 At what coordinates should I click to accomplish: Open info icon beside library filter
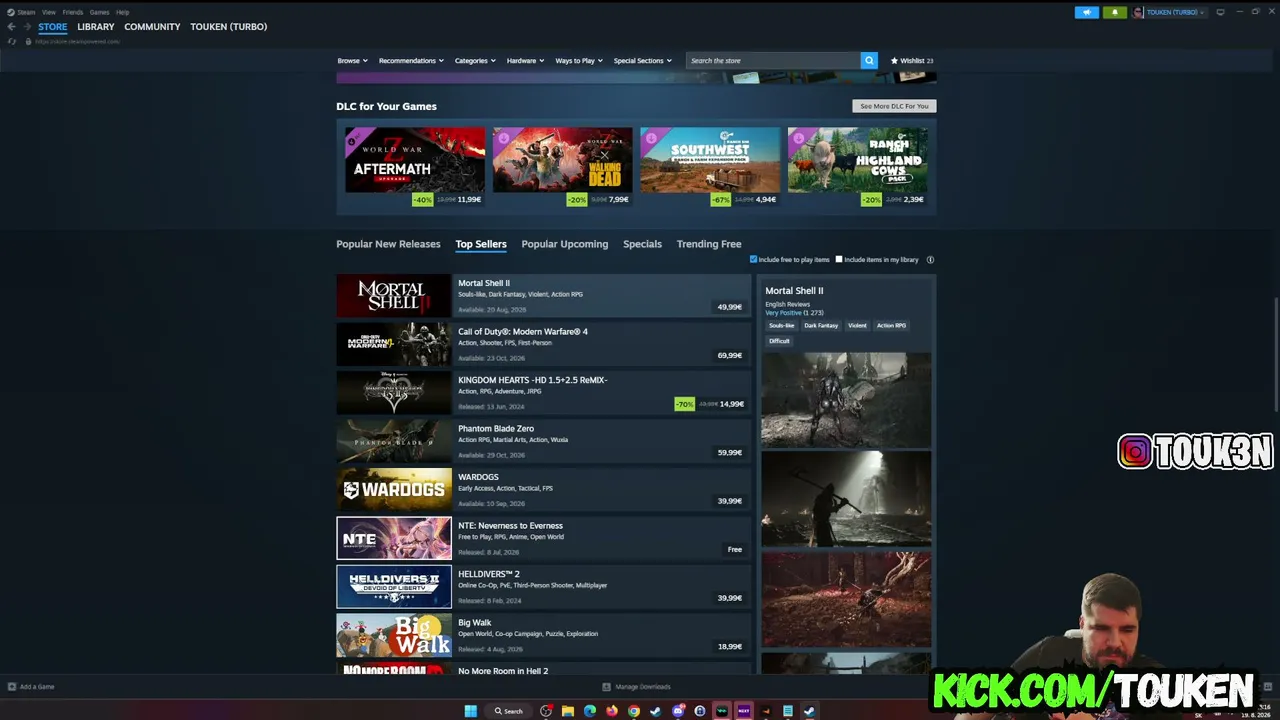[930, 260]
